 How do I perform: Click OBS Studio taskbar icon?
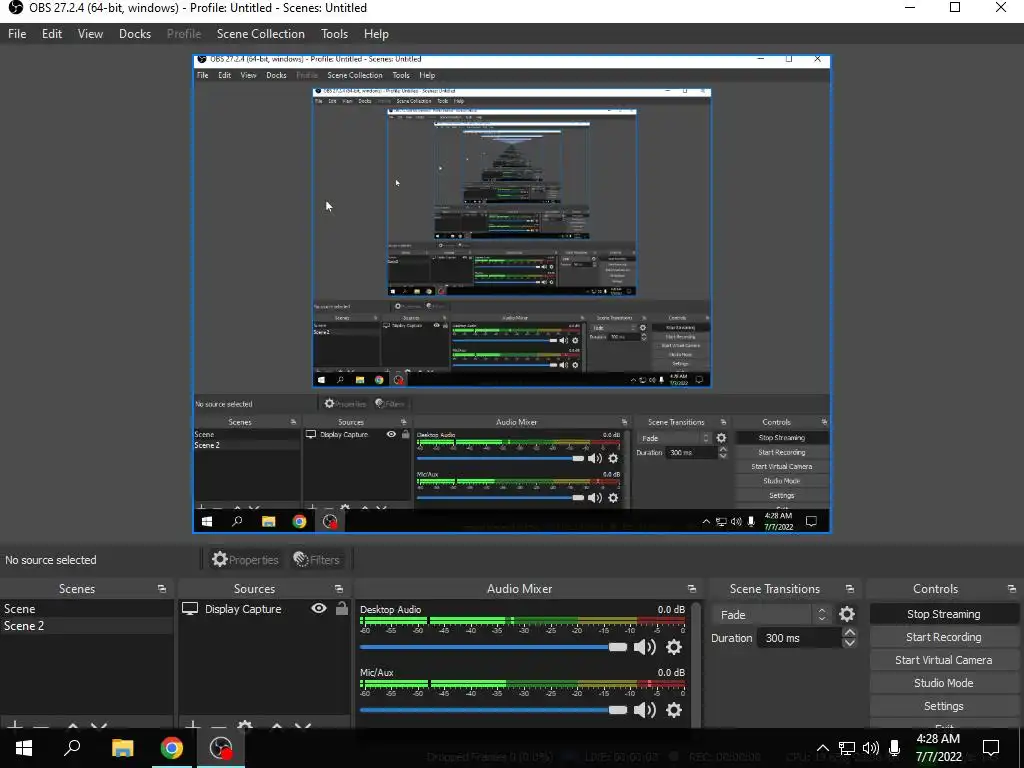click(221, 748)
